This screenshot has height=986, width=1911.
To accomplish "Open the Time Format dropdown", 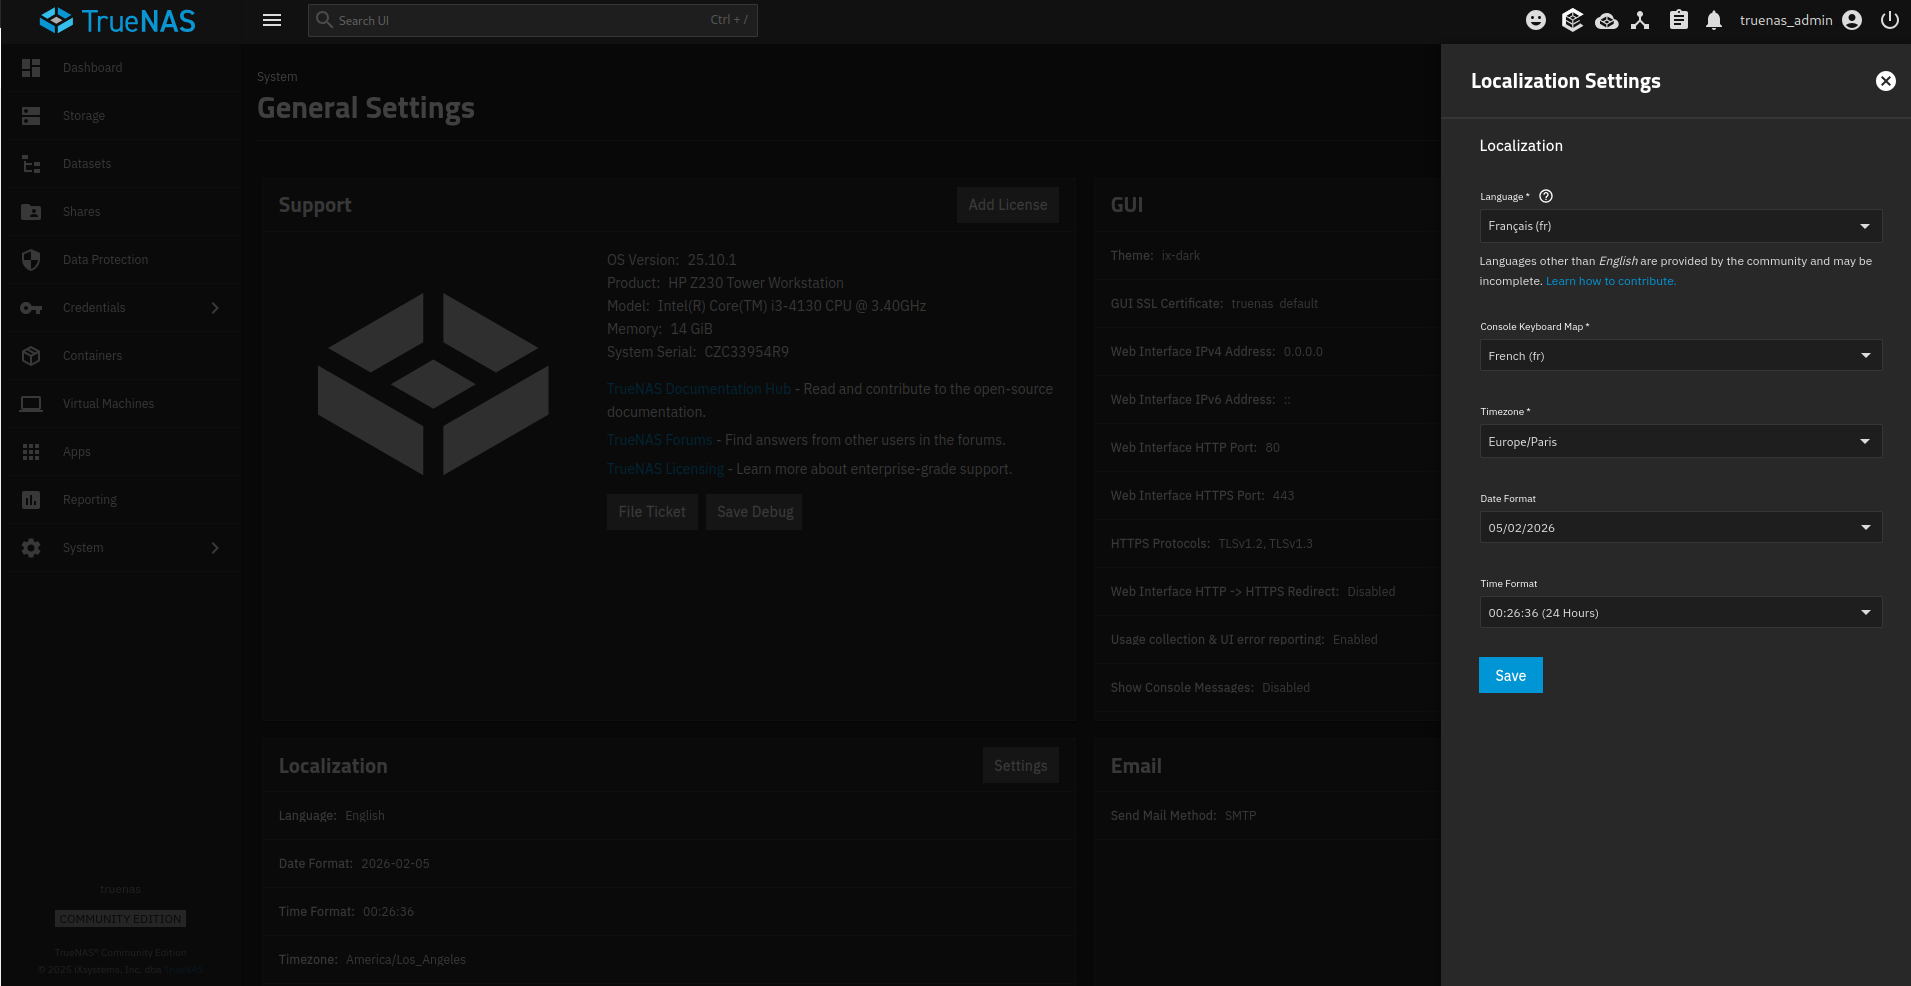I will (x=1680, y=613).
